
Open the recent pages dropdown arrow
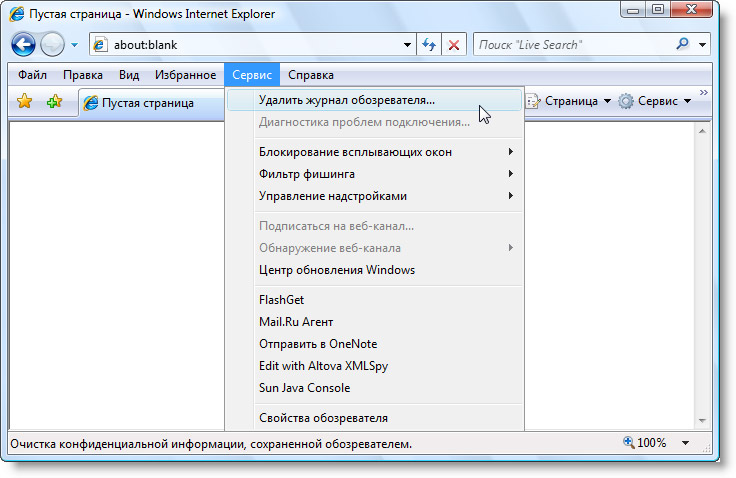(x=74, y=45)
